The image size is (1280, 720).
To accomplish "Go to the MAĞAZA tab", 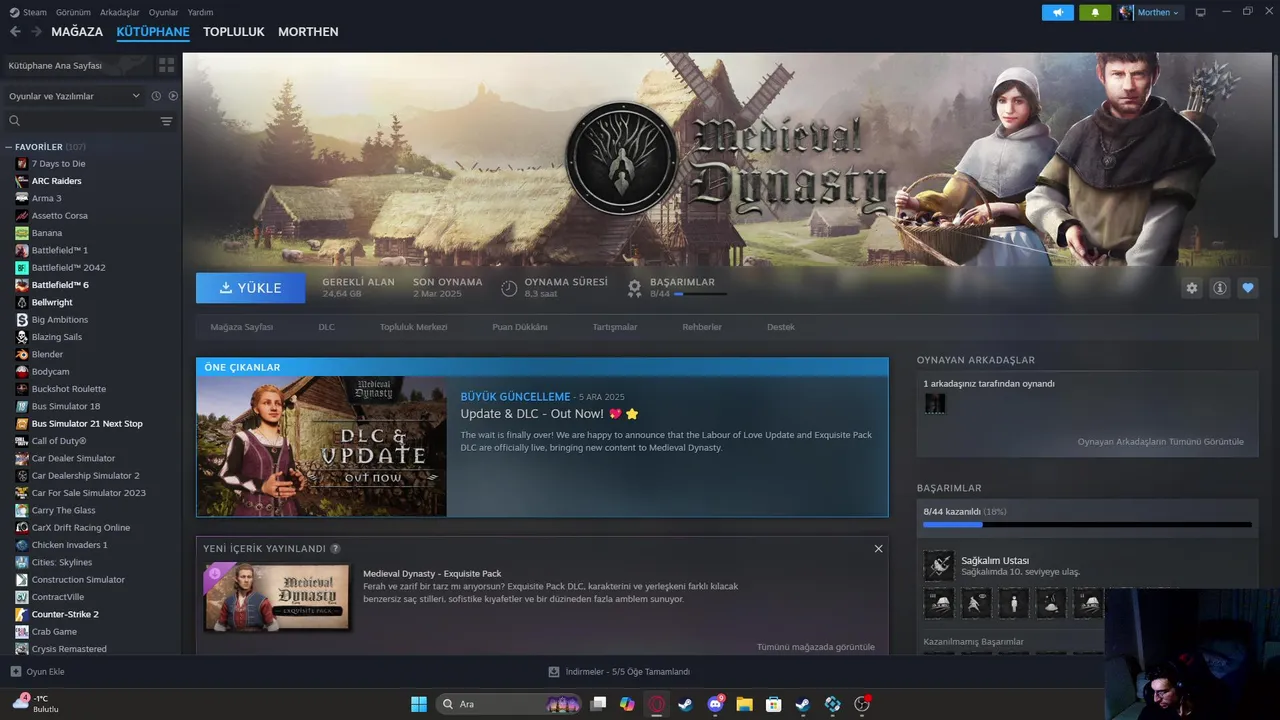I will pyautogui.click(x=77, y=32).
